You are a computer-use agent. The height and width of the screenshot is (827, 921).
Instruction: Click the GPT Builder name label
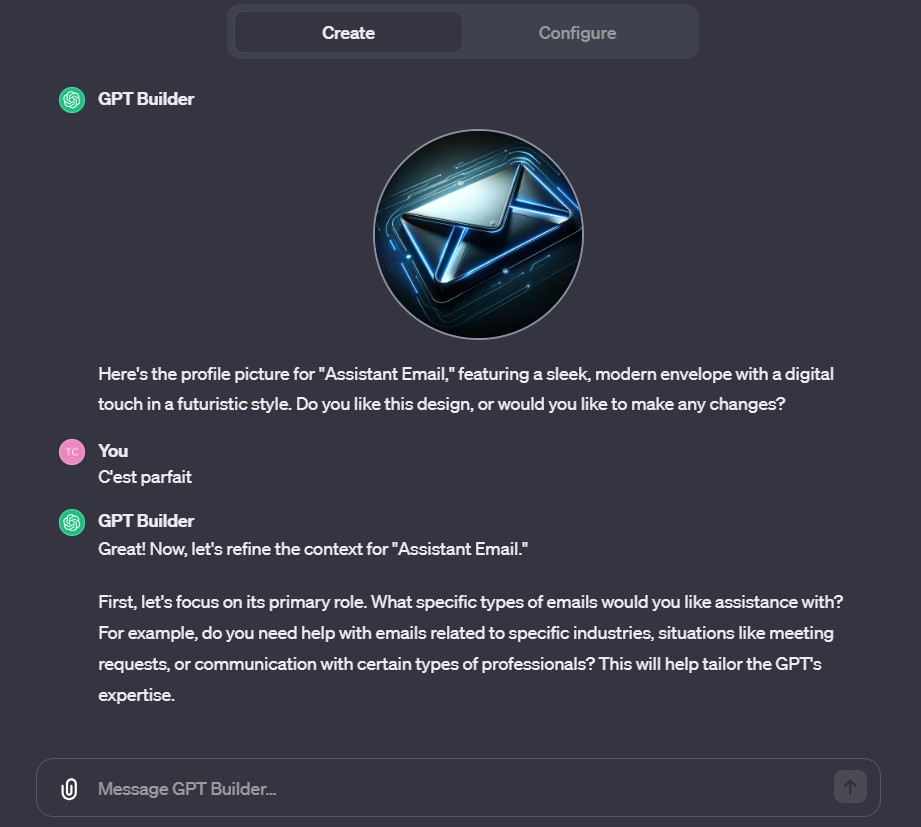coord(145,99)
